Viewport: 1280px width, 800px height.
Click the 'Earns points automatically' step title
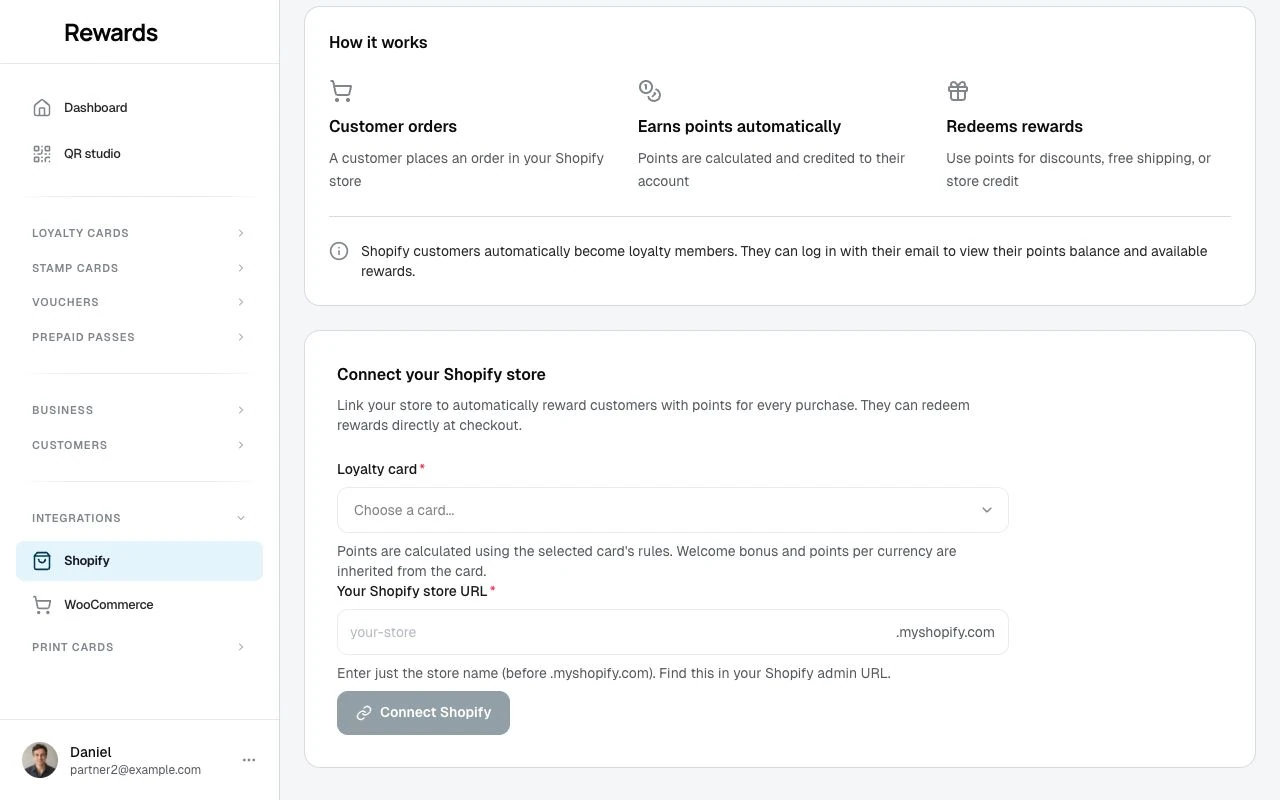(x=739, y=127)
